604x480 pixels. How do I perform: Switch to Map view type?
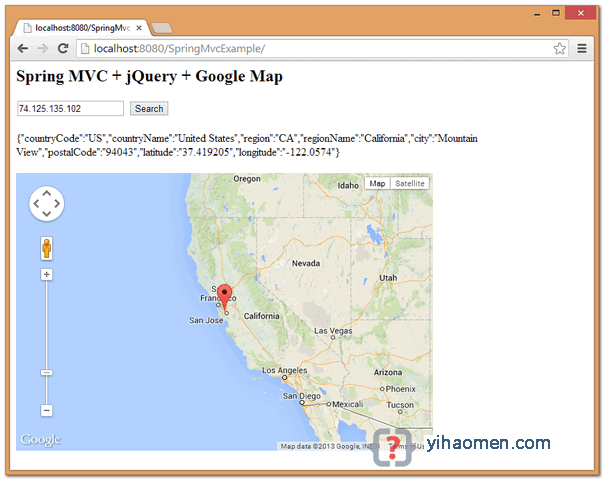click(x=377, y=183)
